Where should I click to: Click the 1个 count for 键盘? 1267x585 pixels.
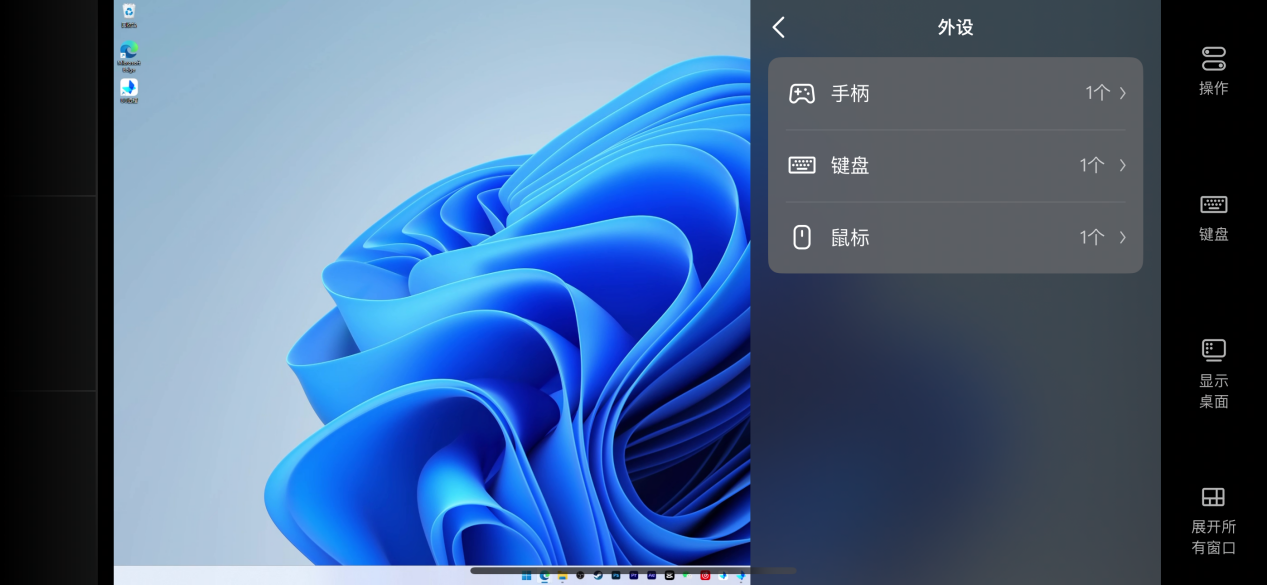(1091, 165)
